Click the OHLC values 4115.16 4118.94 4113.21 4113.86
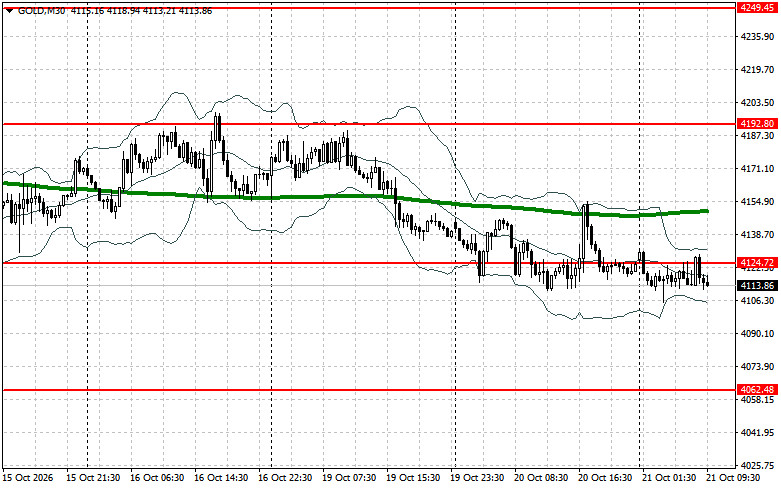The image size is (781, 489). [141, 11]
